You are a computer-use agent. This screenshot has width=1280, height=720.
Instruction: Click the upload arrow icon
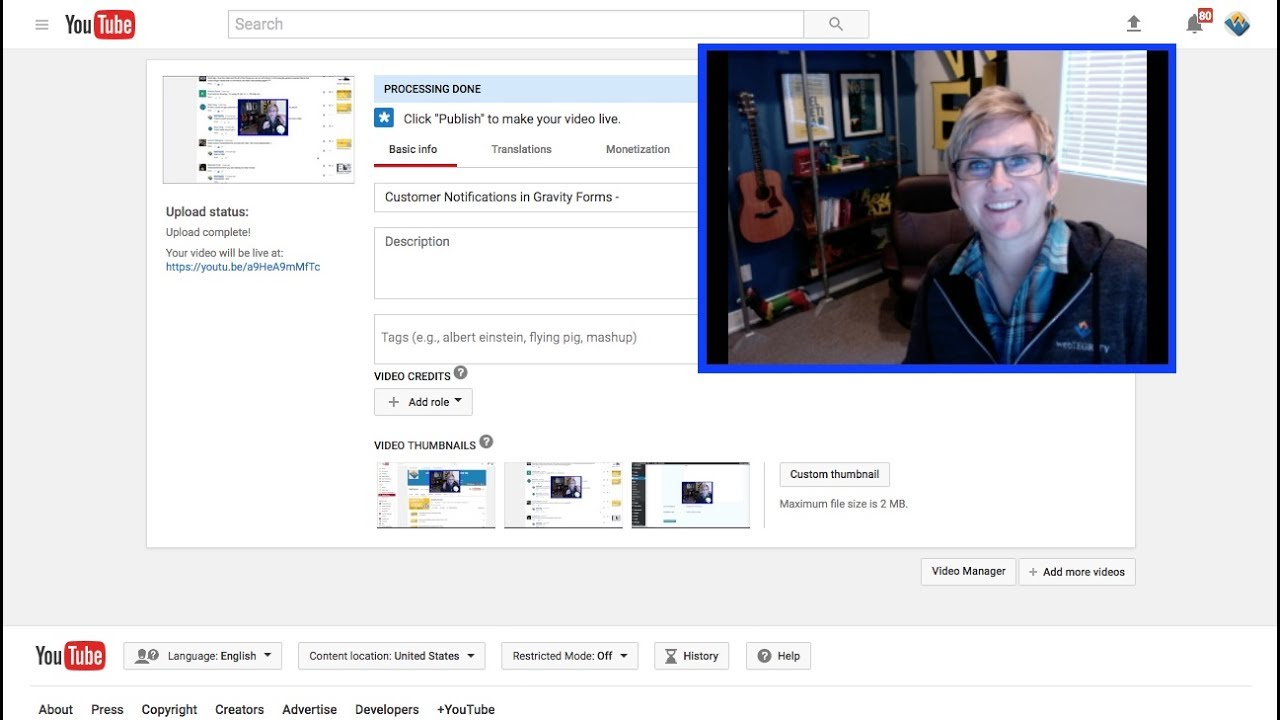click(x=1134, y=24)
